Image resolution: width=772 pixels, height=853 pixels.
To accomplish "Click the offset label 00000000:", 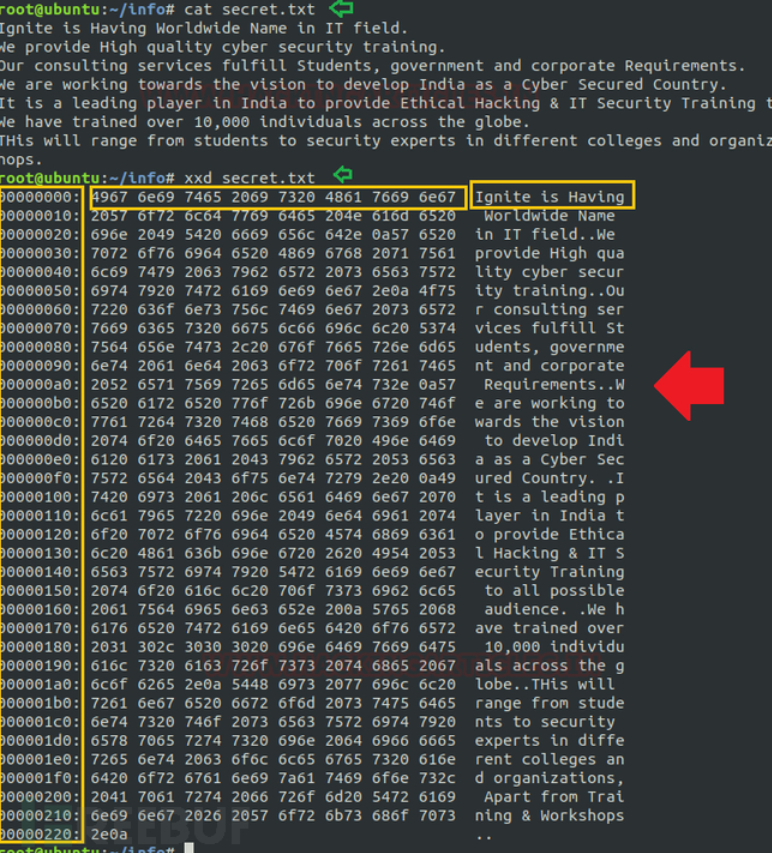I will point(39,197).
